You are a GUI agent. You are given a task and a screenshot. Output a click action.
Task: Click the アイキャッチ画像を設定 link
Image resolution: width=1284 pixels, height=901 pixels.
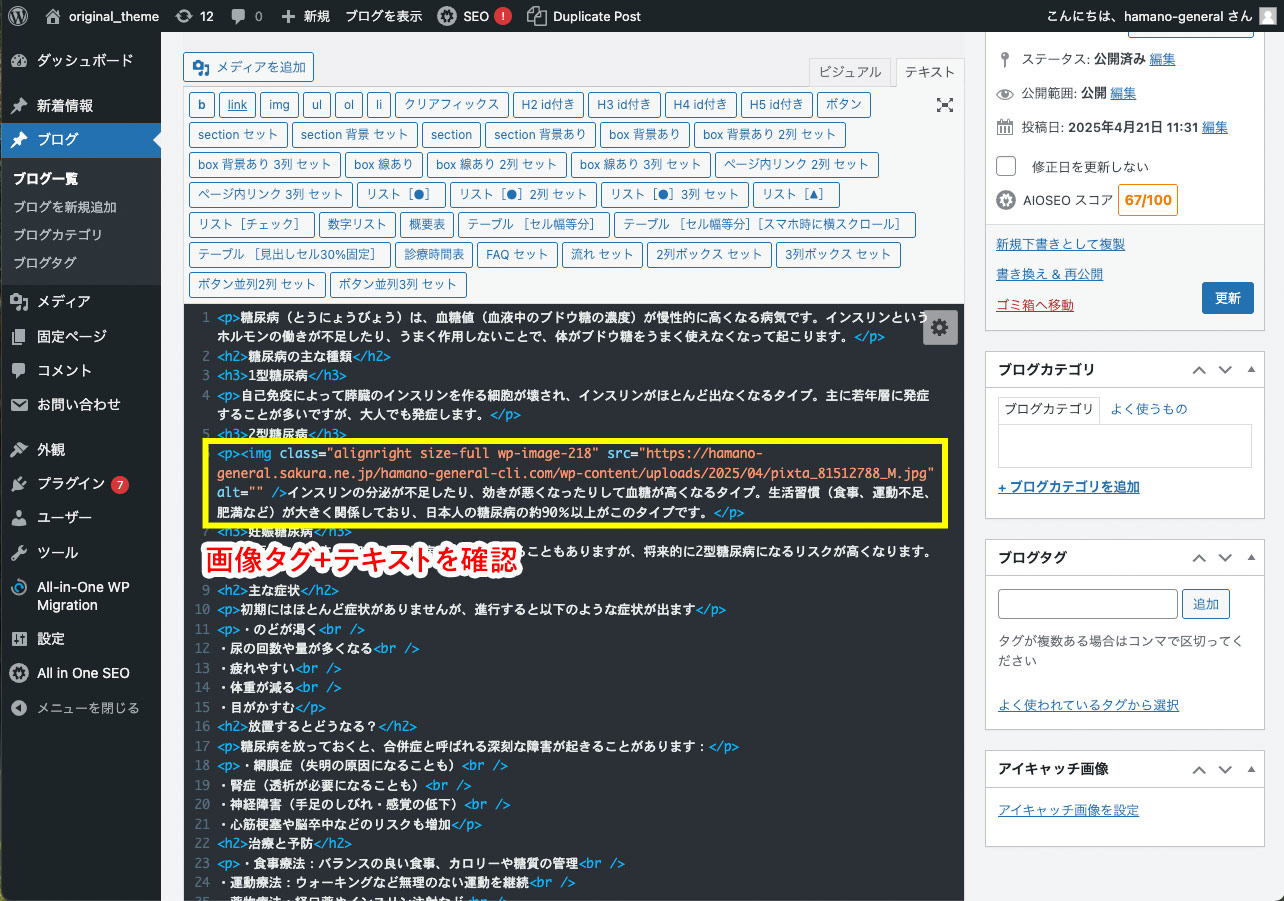1068,810
